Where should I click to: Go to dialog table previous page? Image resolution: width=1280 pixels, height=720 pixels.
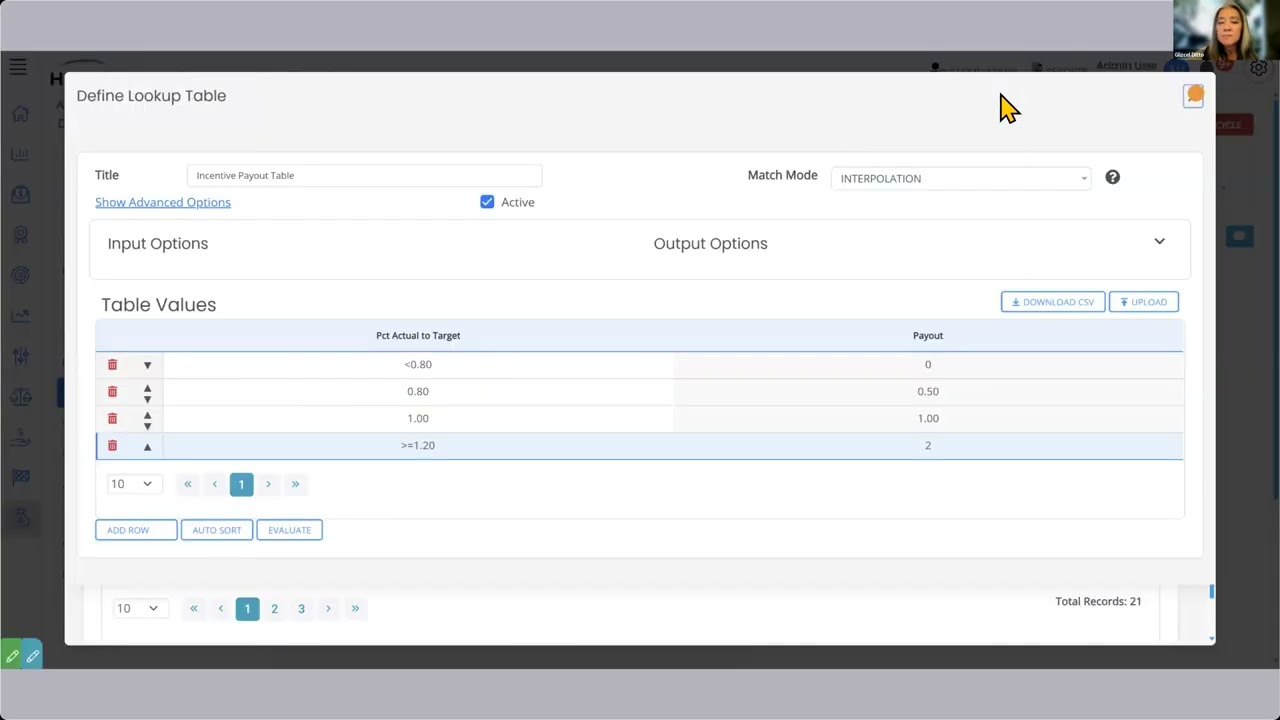214,484
